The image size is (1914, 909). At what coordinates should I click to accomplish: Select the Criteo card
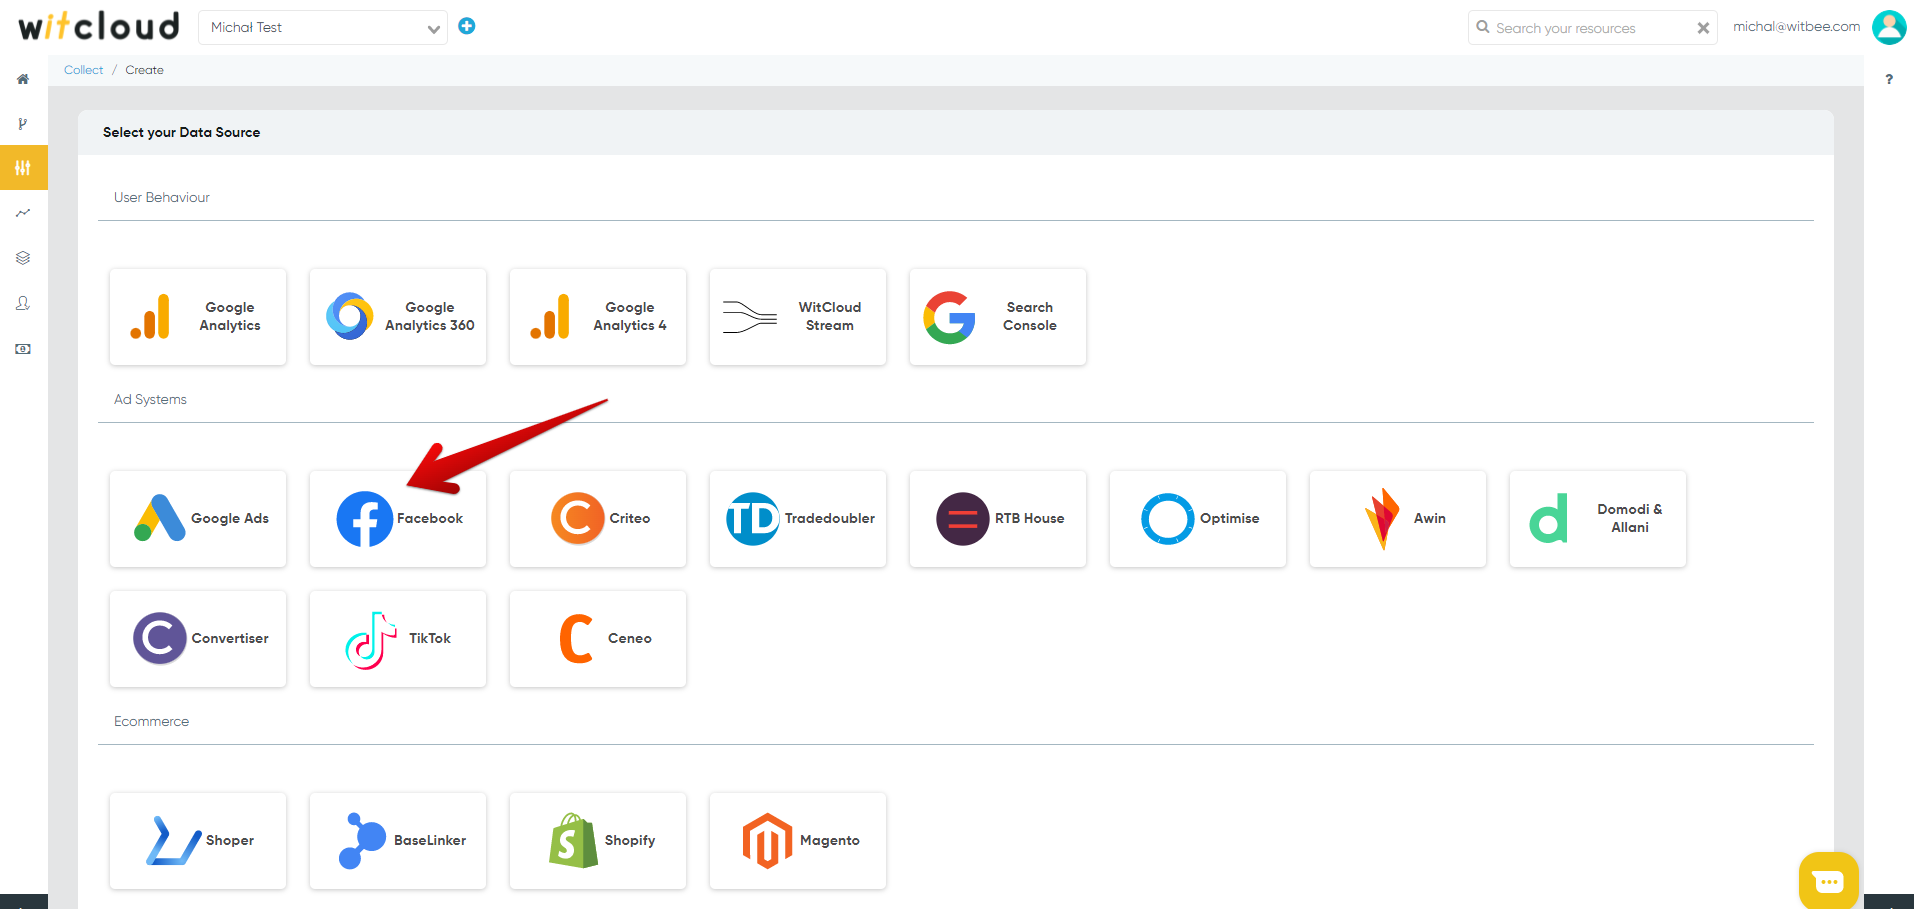(598, 519)
